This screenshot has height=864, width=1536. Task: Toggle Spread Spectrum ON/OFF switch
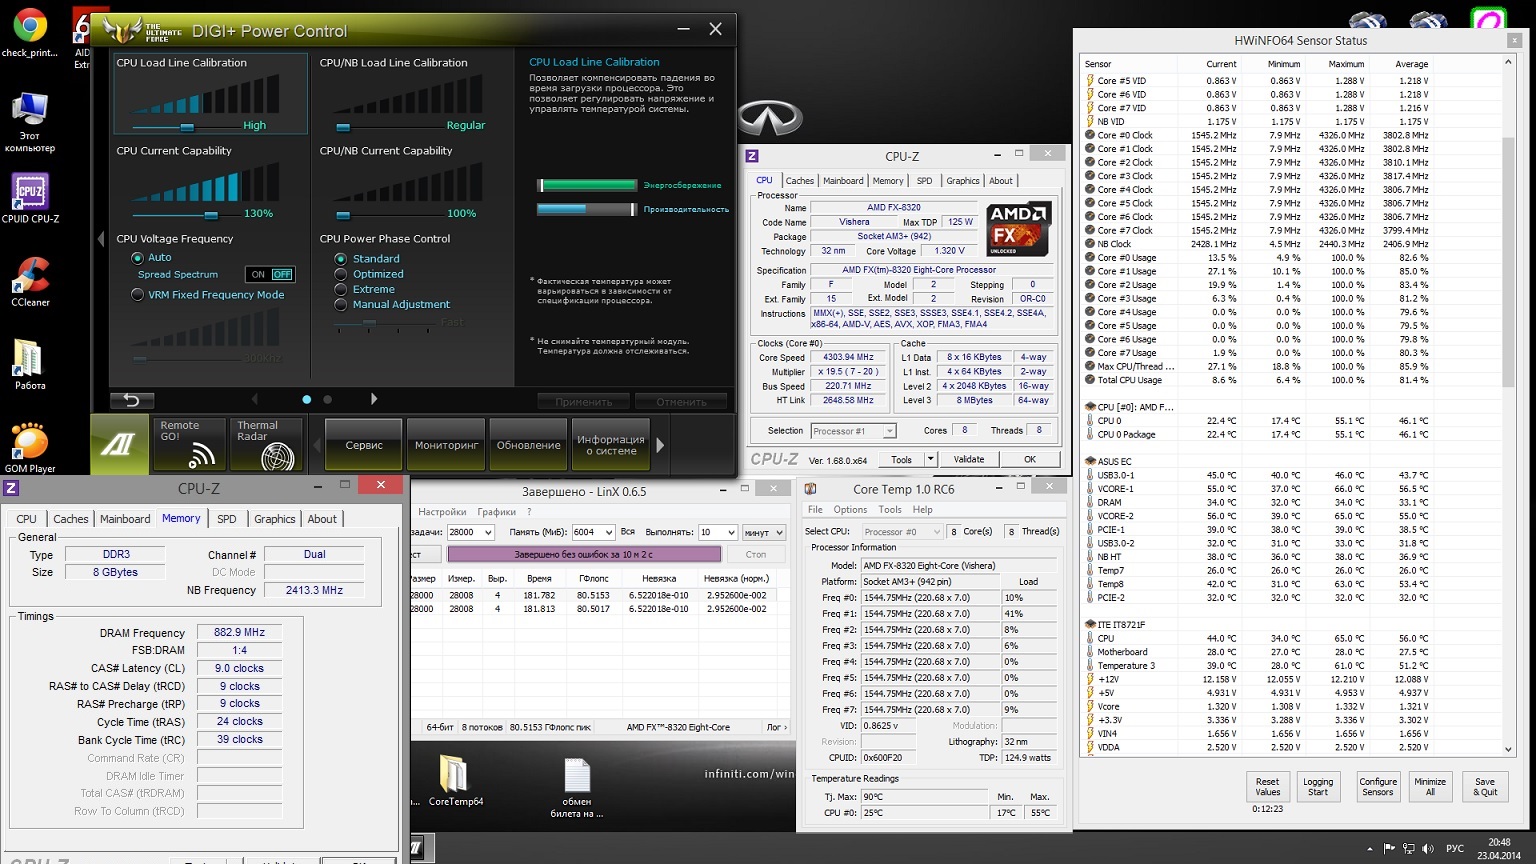click(x=270, y=274)
